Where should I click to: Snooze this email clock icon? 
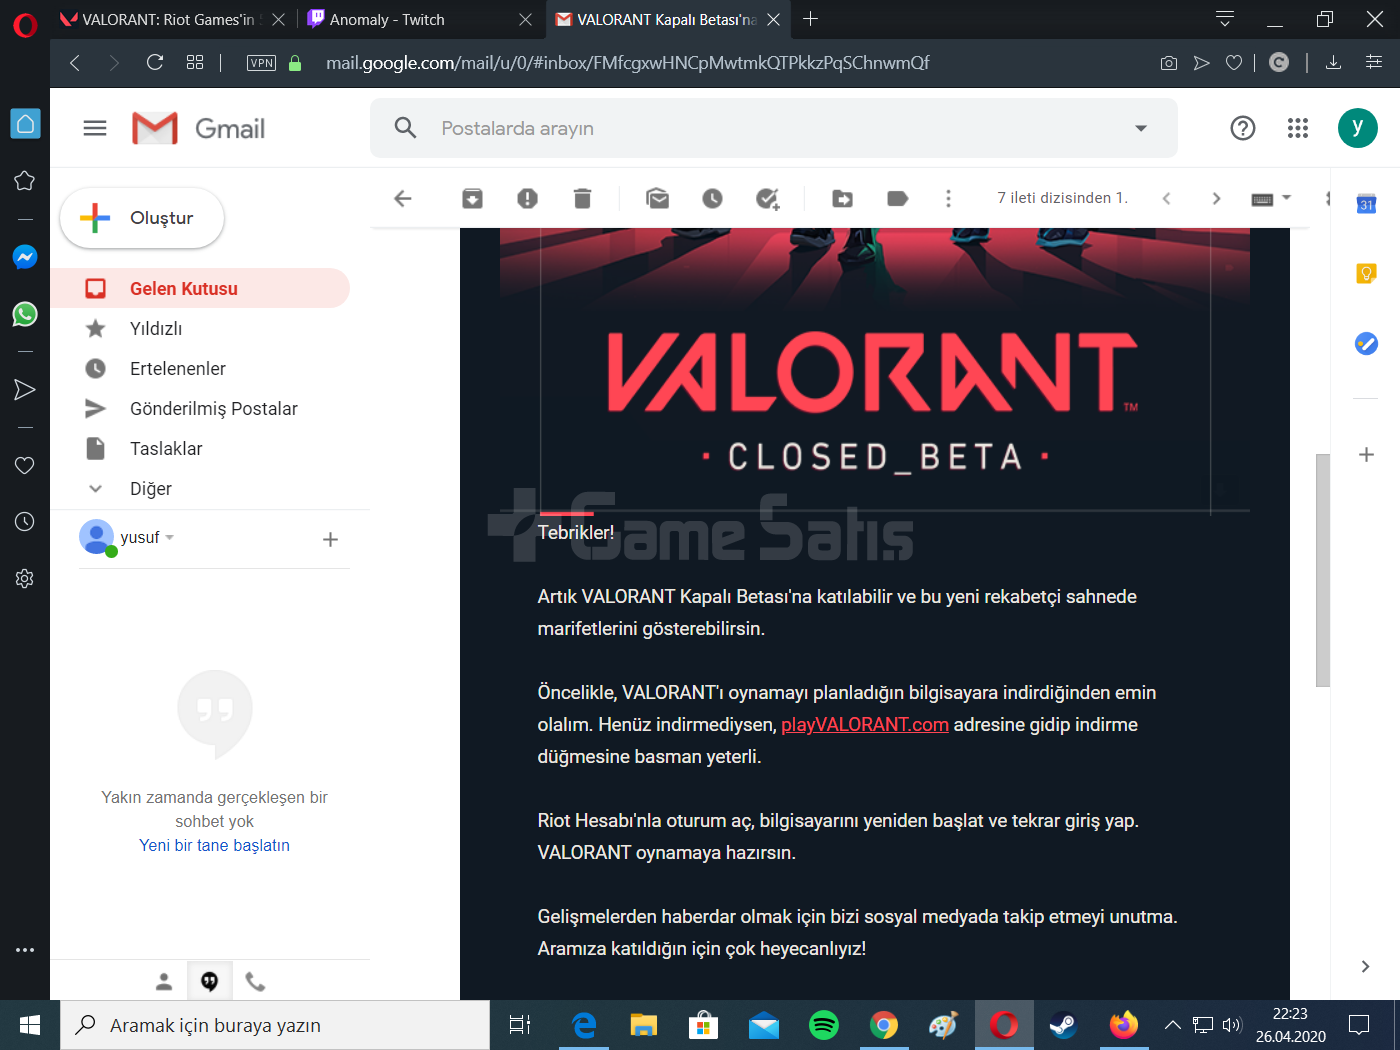[712, 198]
